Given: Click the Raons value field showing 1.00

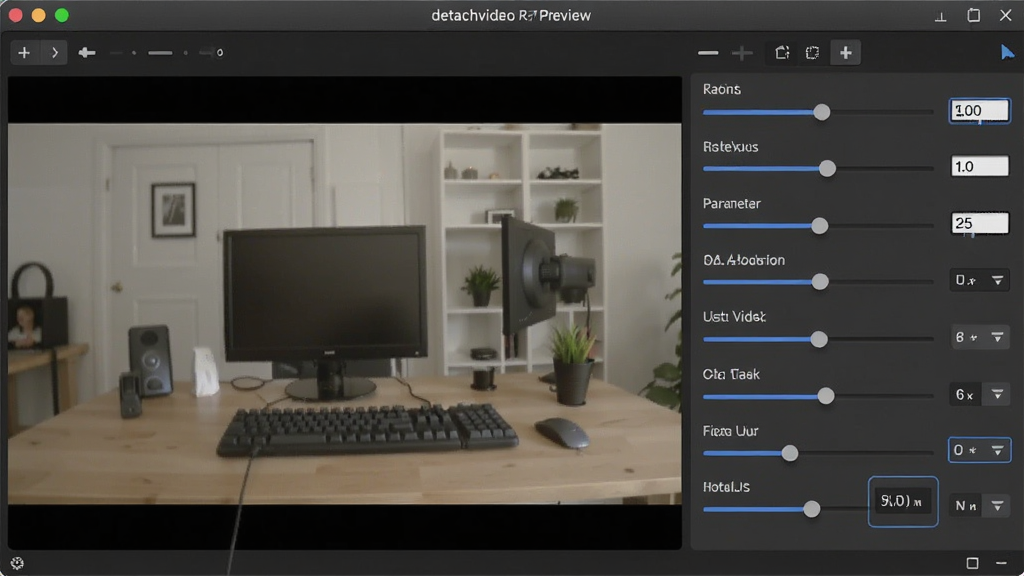Looking at the screenshot, I should (980, 110).
